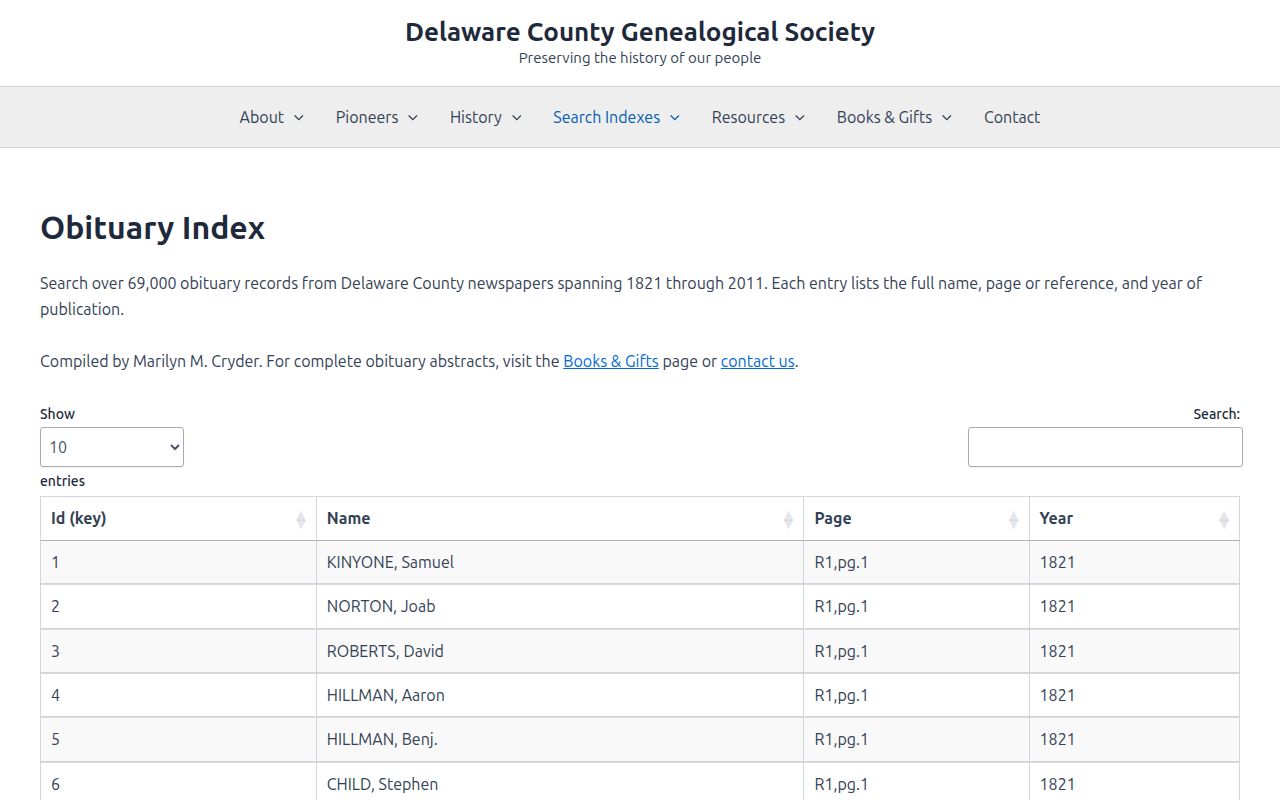Expand the Pioneers menu chevron
The image size is (1280, 800).
pyautogui.click(x=413, y=118)
